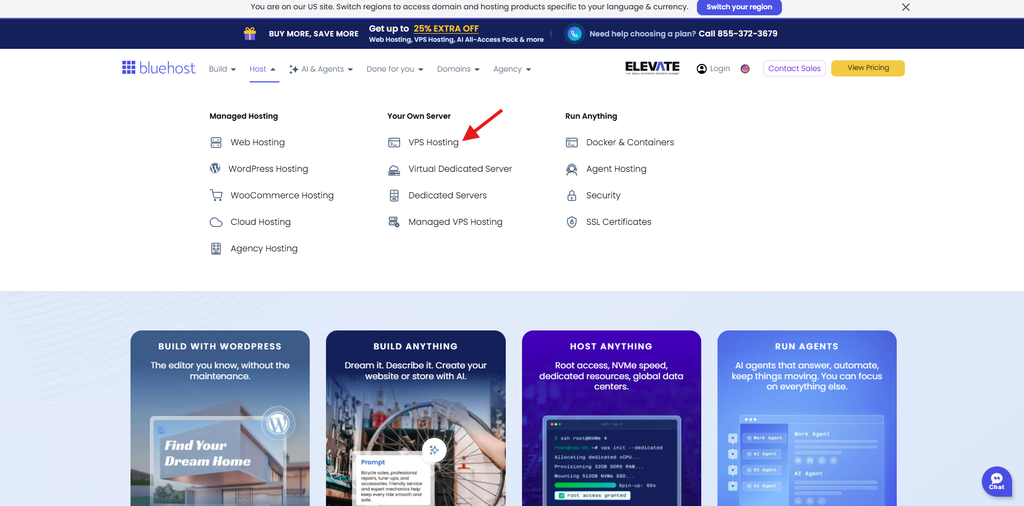Image resolution: width=1024 pixels, height=506 pixels.
Task: Click the phone call icon
Action: click(x=575, y=34)
